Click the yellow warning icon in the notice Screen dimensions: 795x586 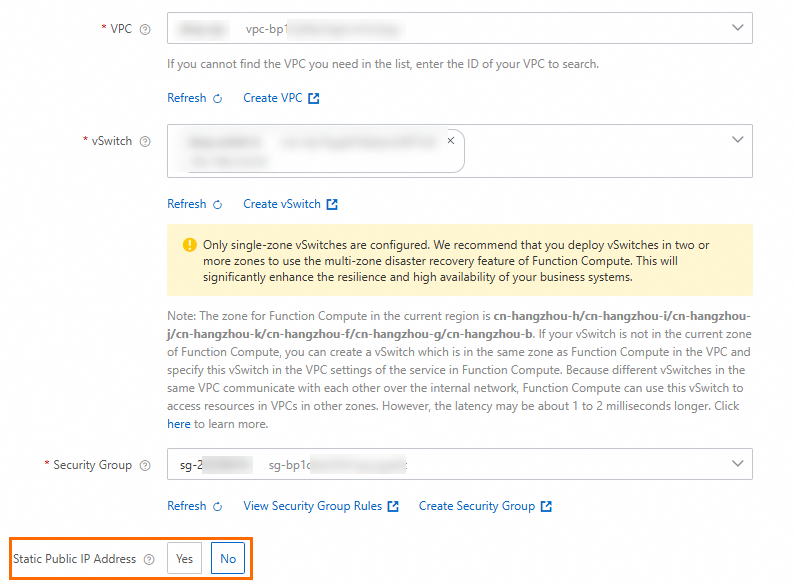(x=190, y=245)
